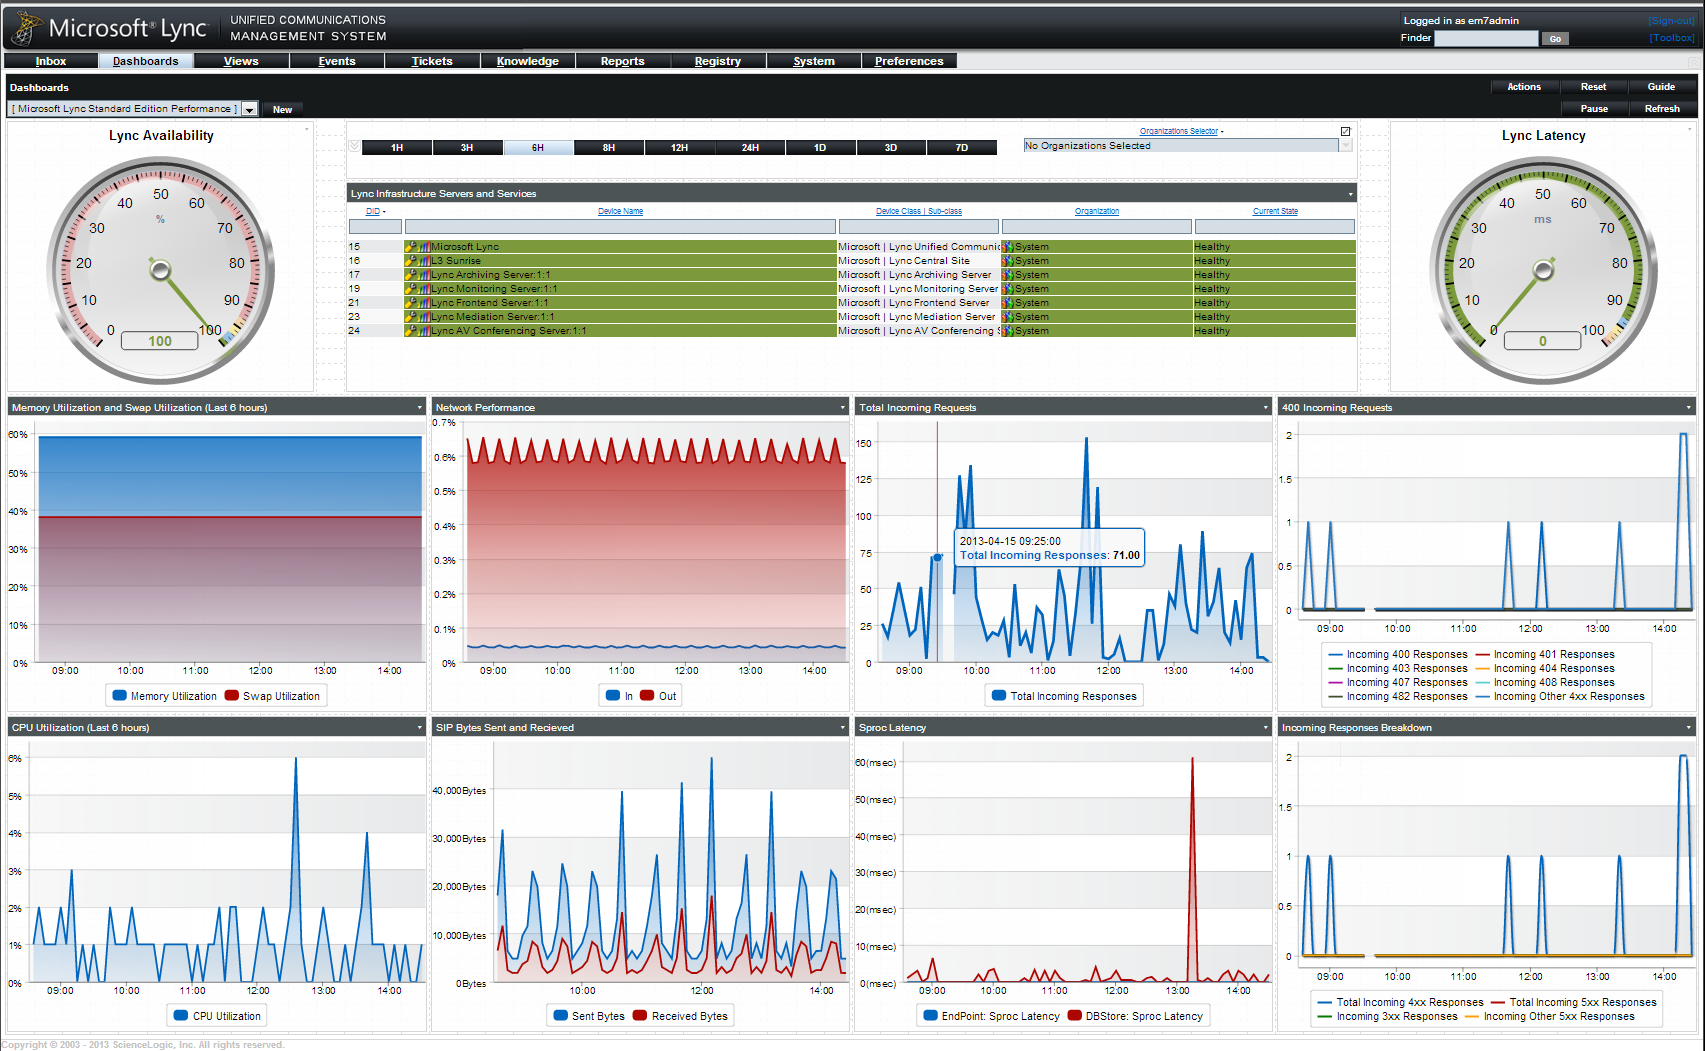Open Network Performance widget menu arrow

click(843, 407)
